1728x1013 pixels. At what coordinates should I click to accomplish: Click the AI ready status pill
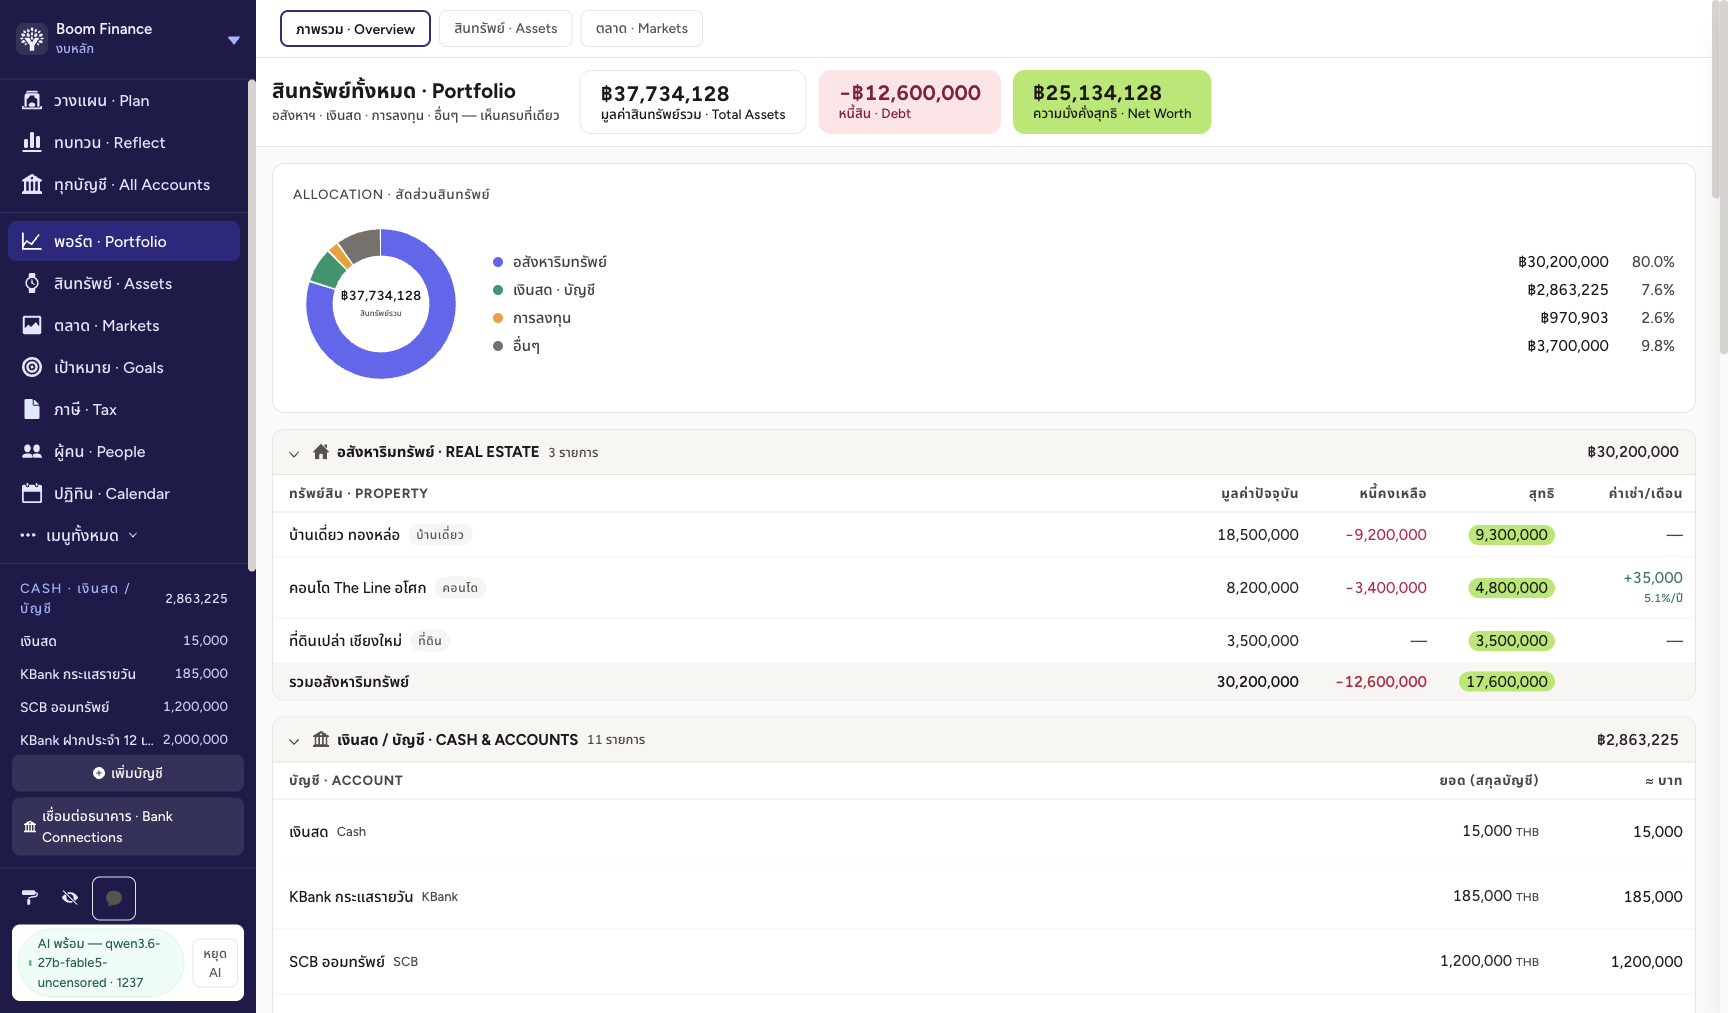[x=100, y=963]
